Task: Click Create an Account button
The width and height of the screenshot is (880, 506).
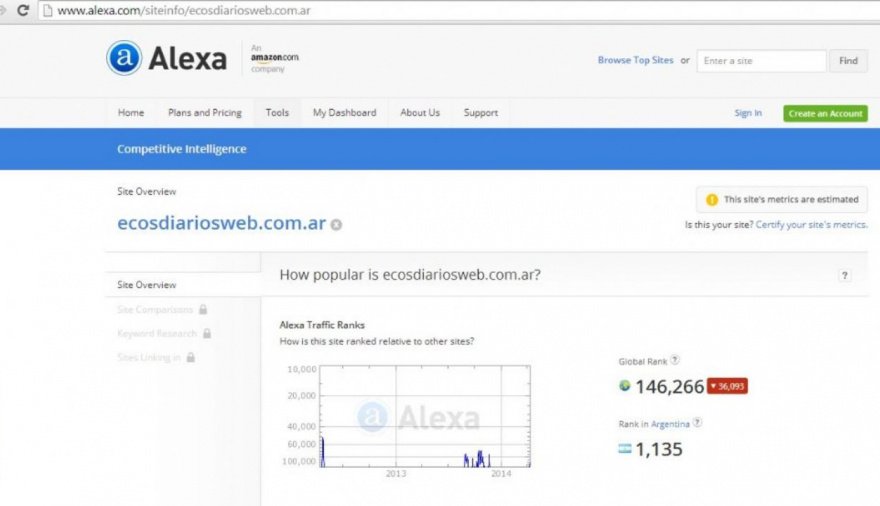Action: coord(826,113)
